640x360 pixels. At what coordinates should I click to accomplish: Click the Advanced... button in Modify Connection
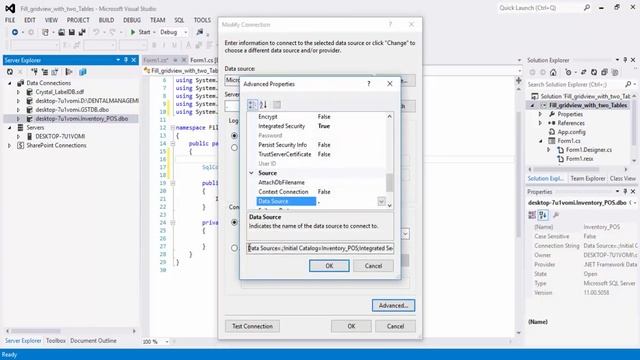393,305
